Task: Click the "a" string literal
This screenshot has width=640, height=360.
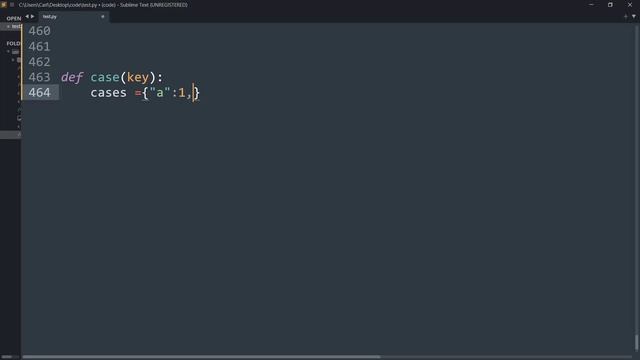Action: click(160, 93)
